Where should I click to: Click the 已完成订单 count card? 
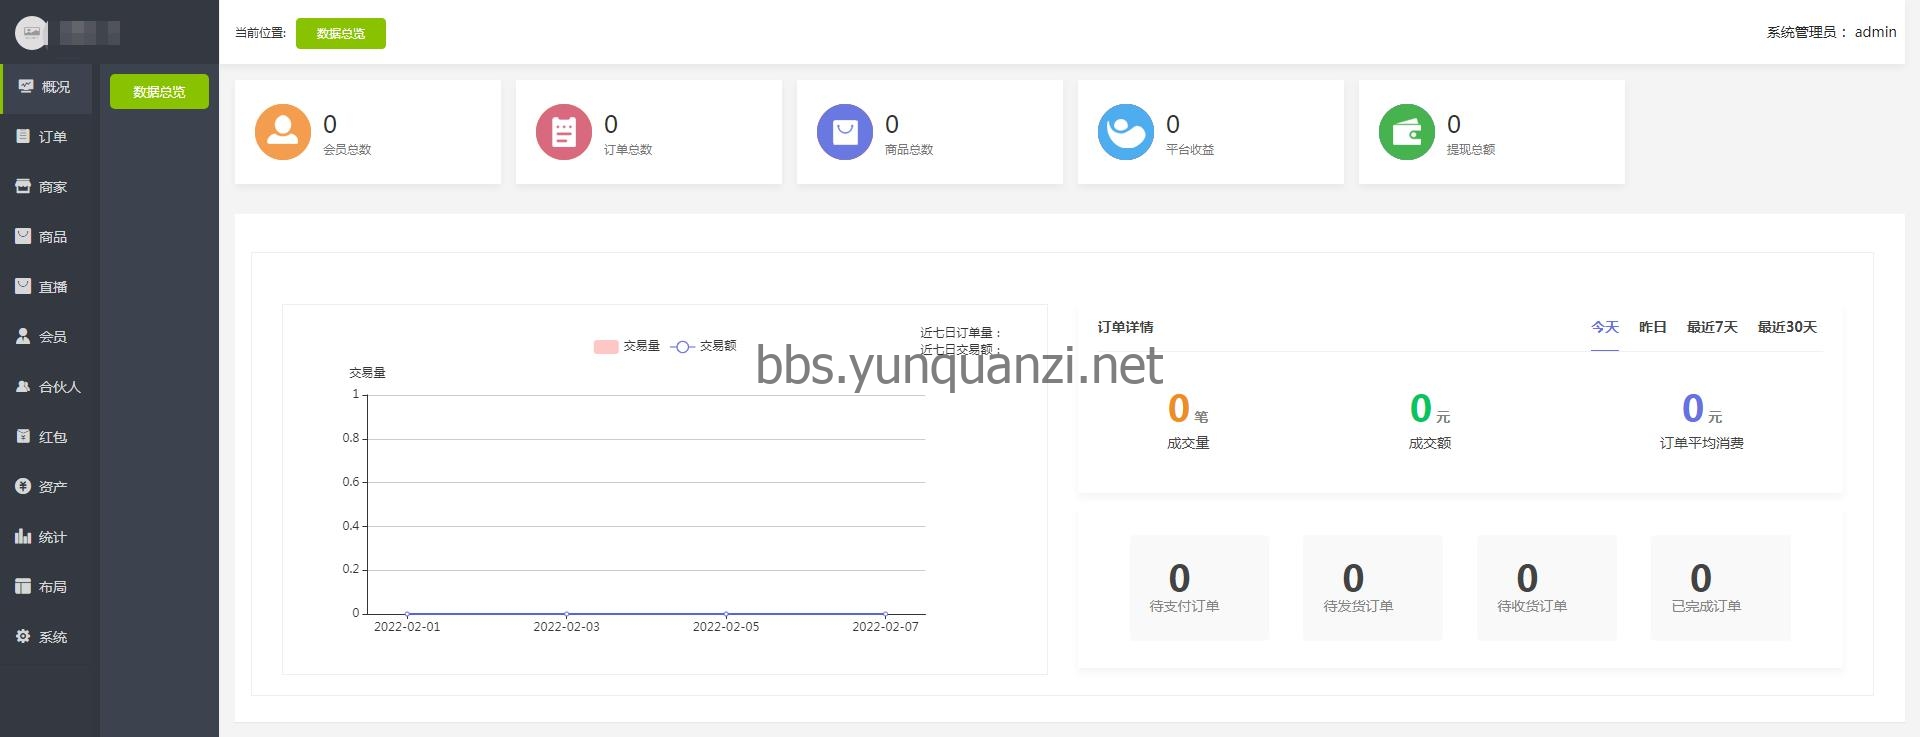click(x=1720, y=587)
